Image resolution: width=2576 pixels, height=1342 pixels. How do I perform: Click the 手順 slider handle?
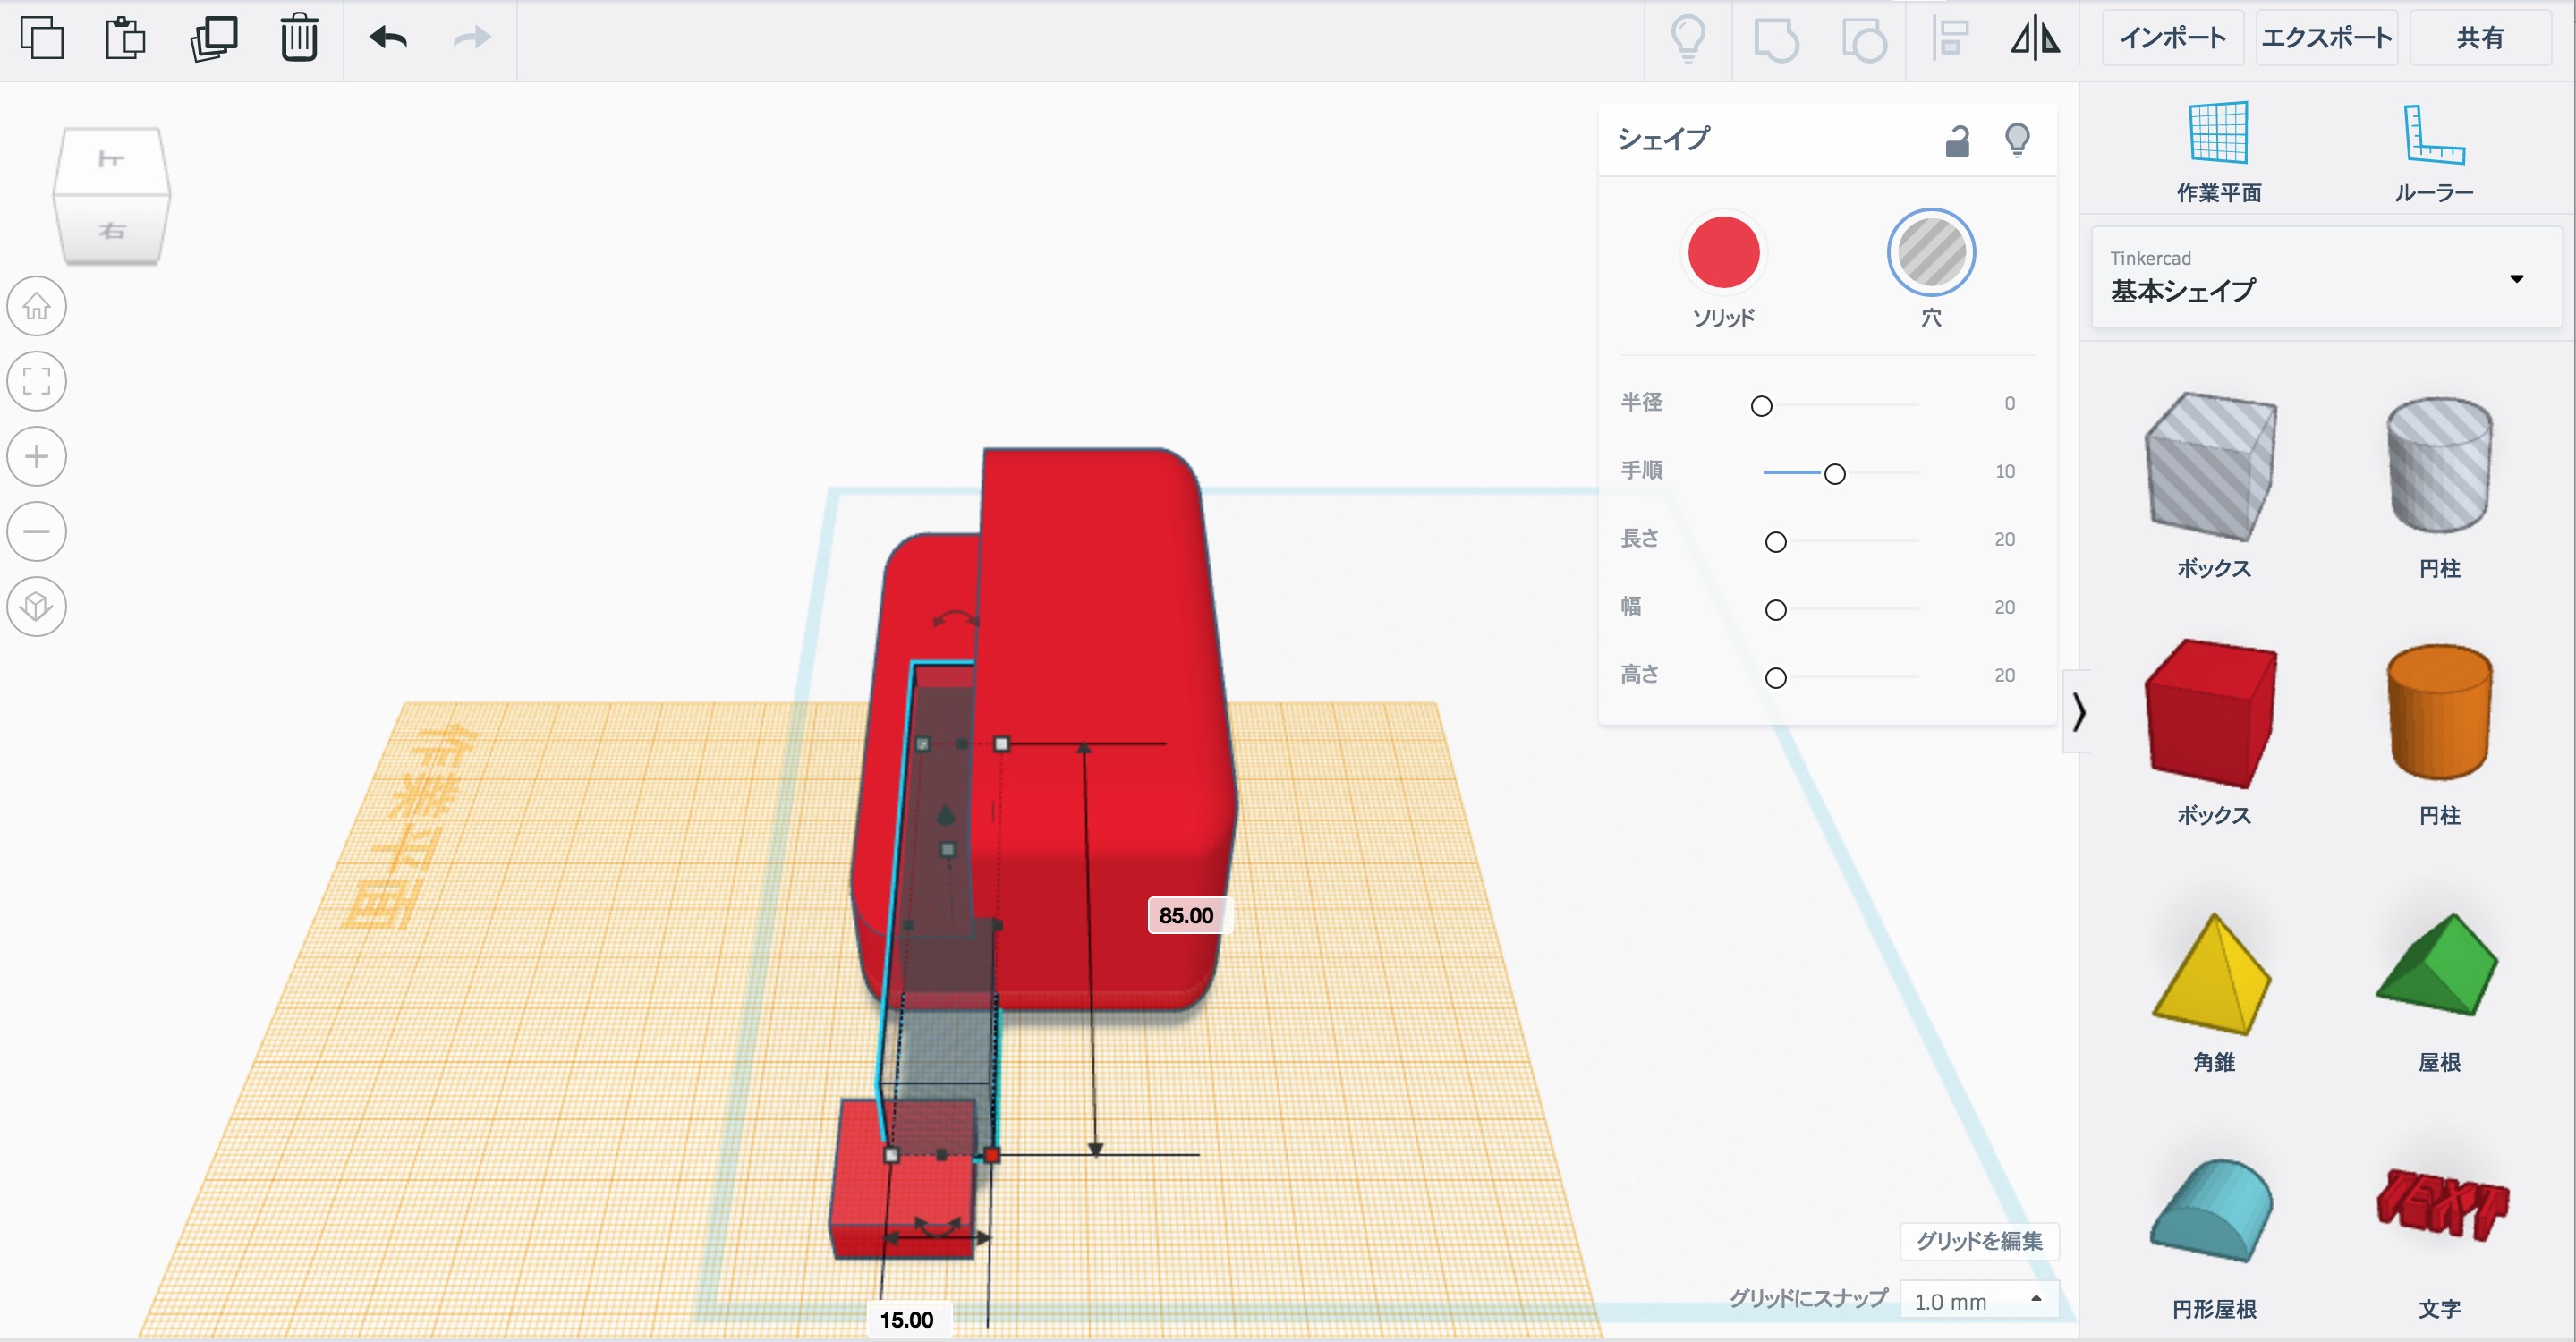[1834, 474]
